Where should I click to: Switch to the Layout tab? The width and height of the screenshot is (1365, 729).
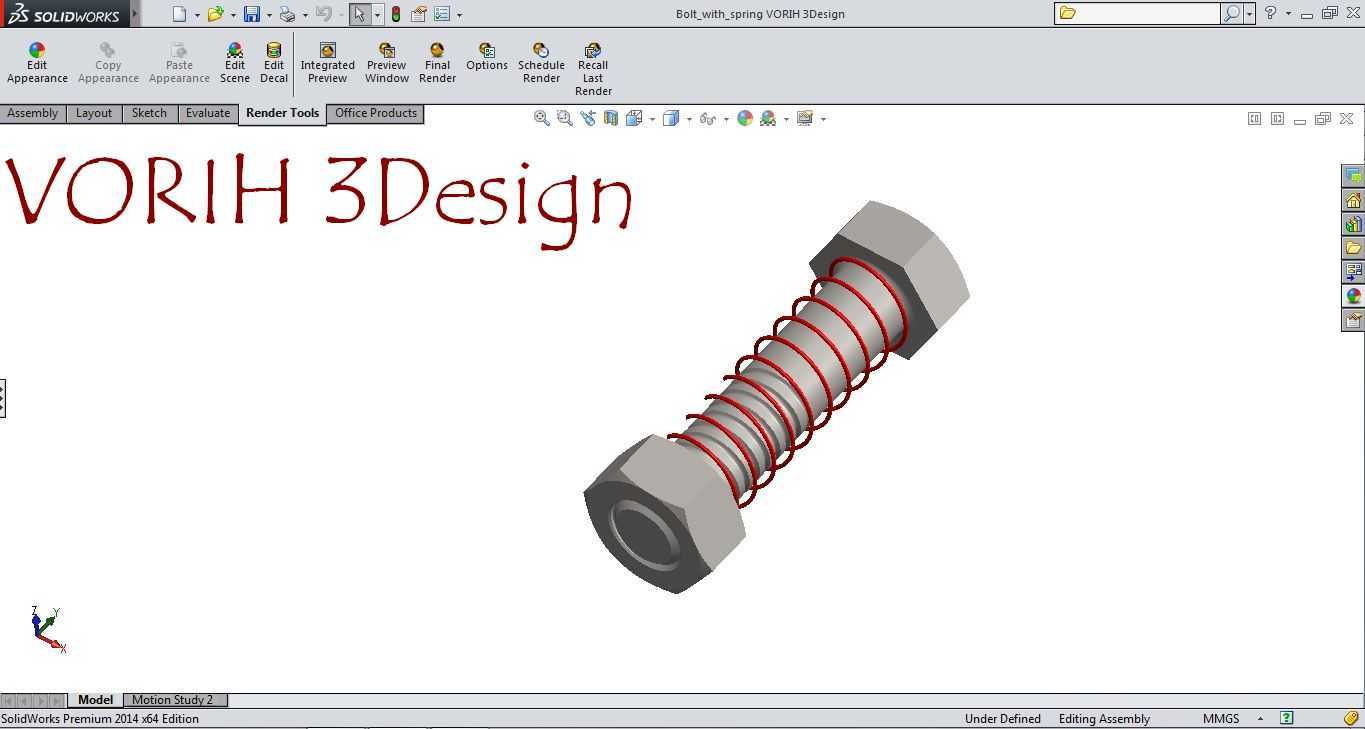(94, 113)
